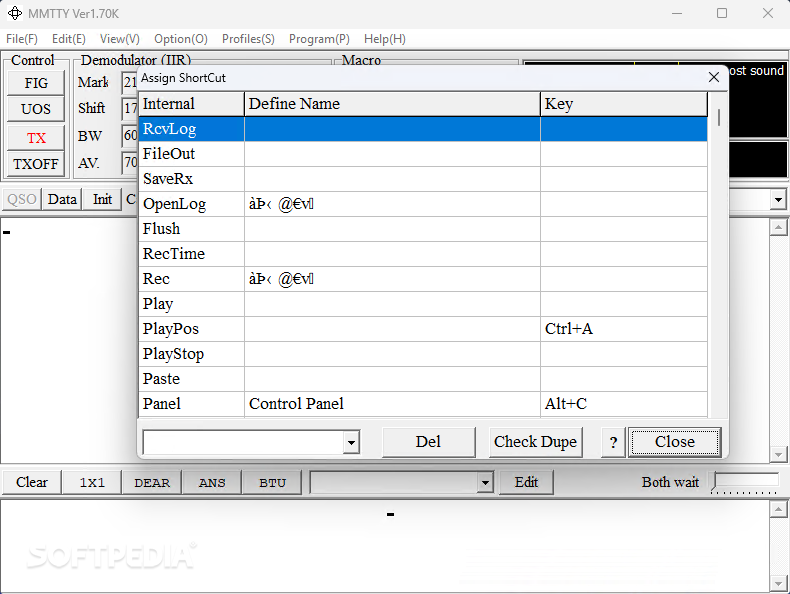The image size is (790, 594).
Task: Click inside the transmit text area
Action: click(x=385, y=546)
